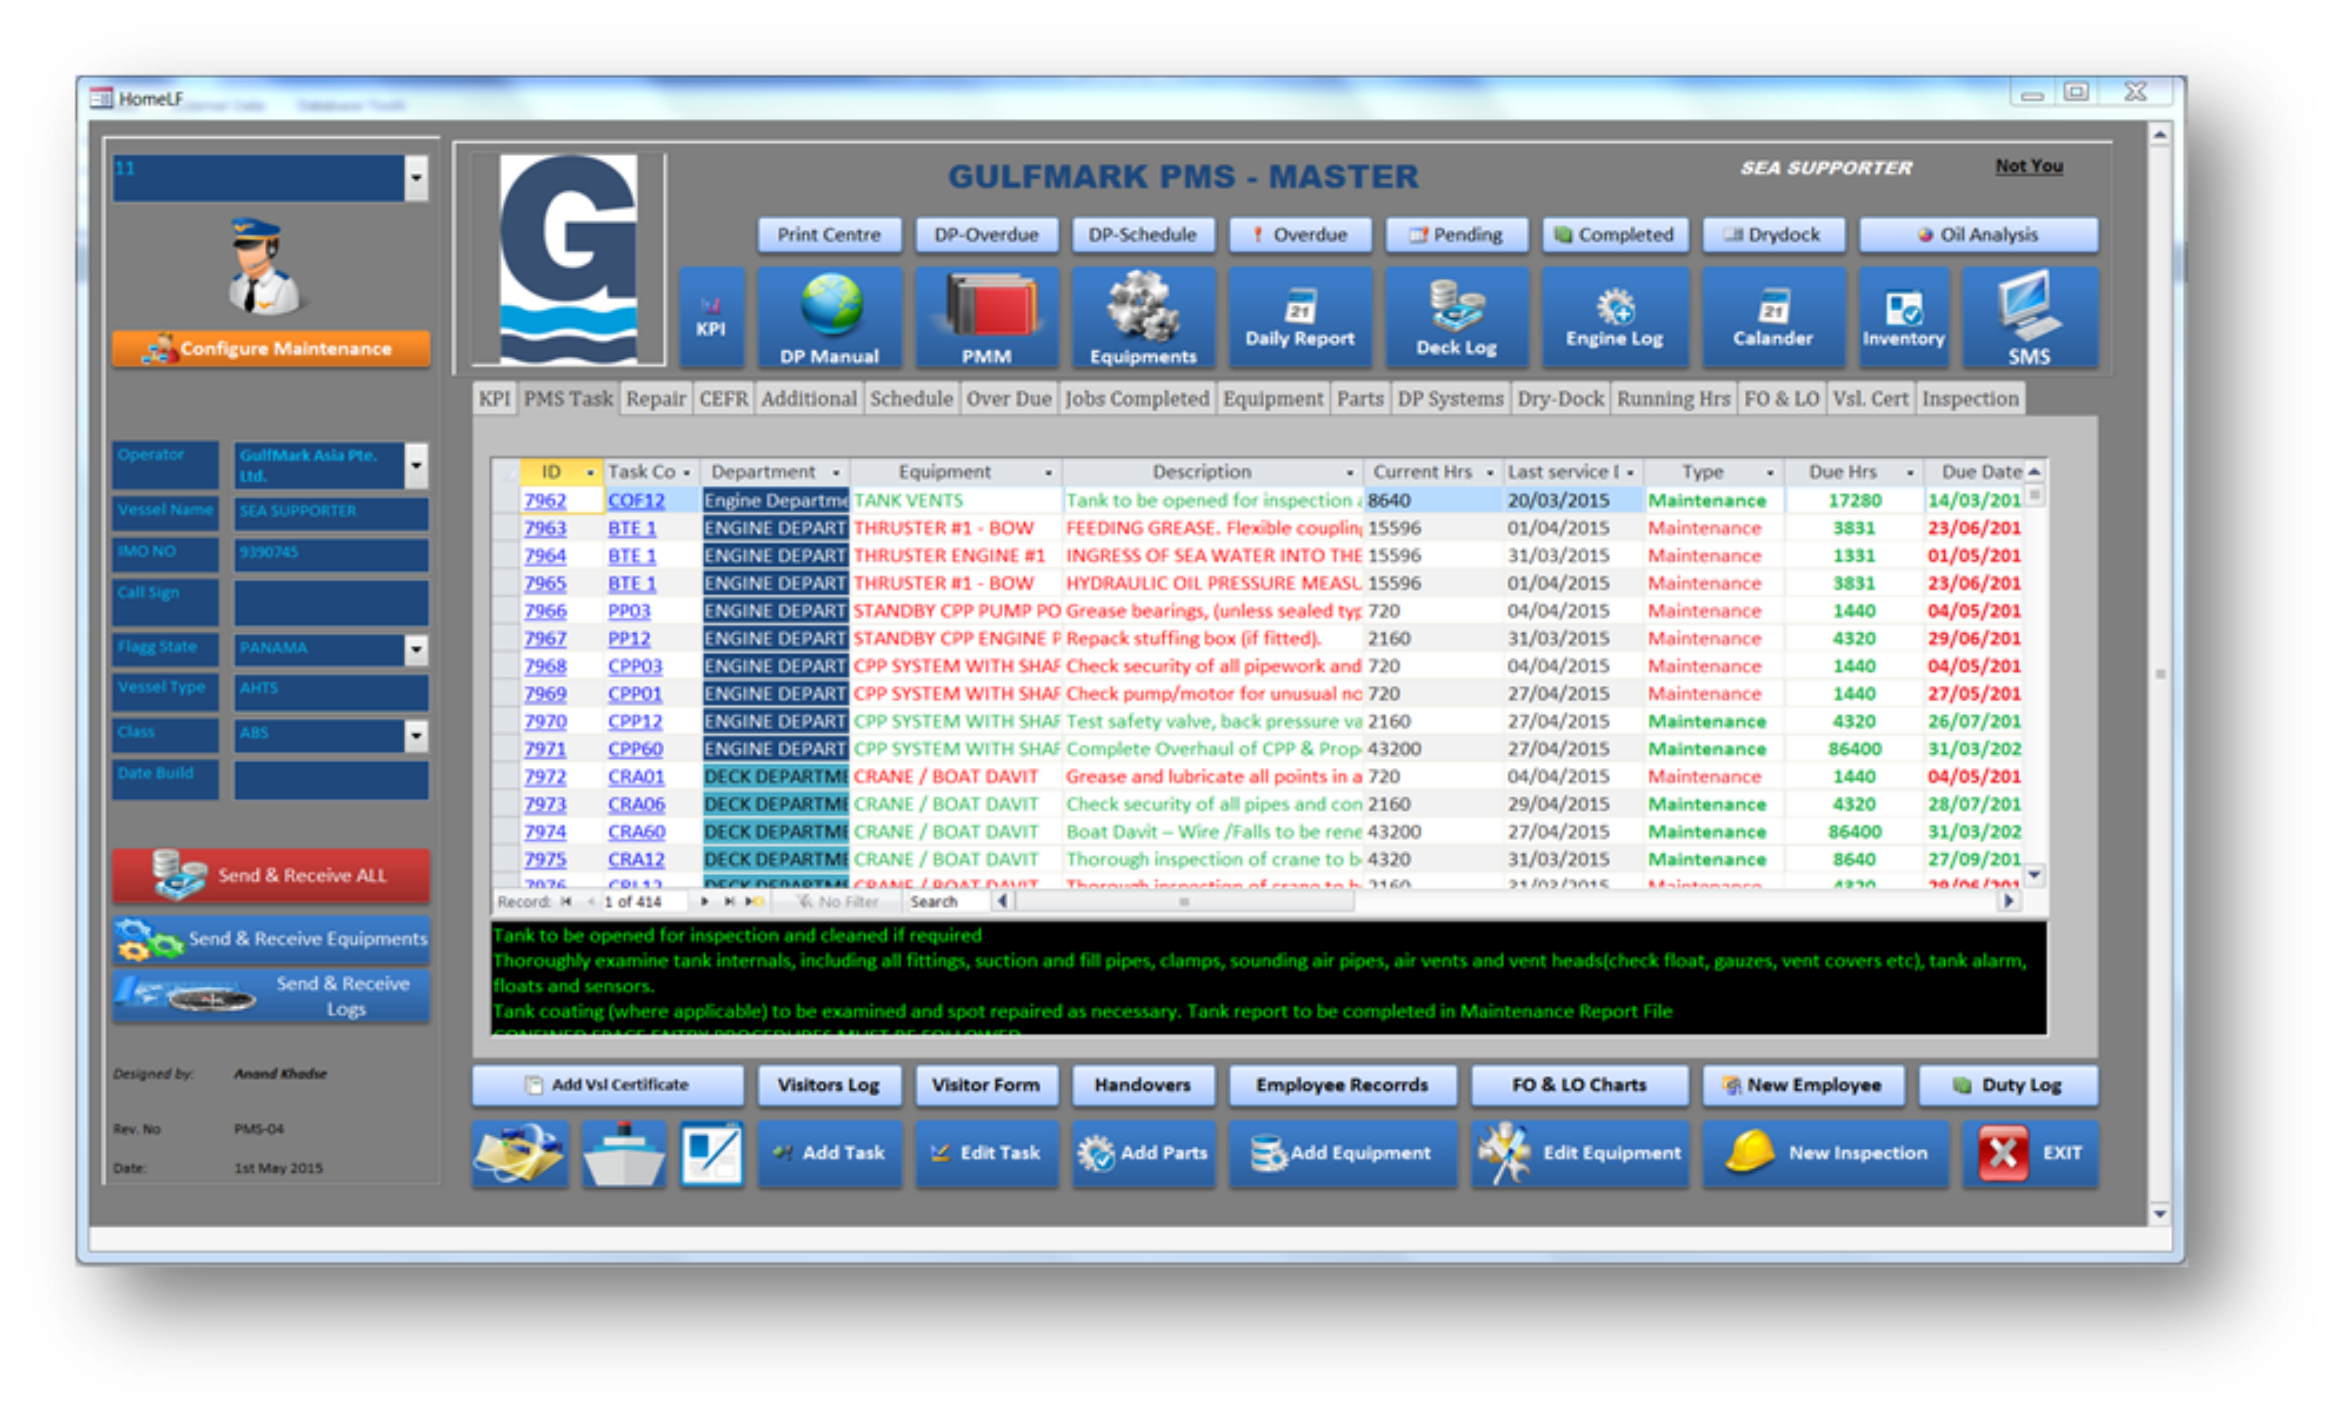Switch to the Over Due tab
The image size is (2341, 1420).
click(x=1008, y=399)
